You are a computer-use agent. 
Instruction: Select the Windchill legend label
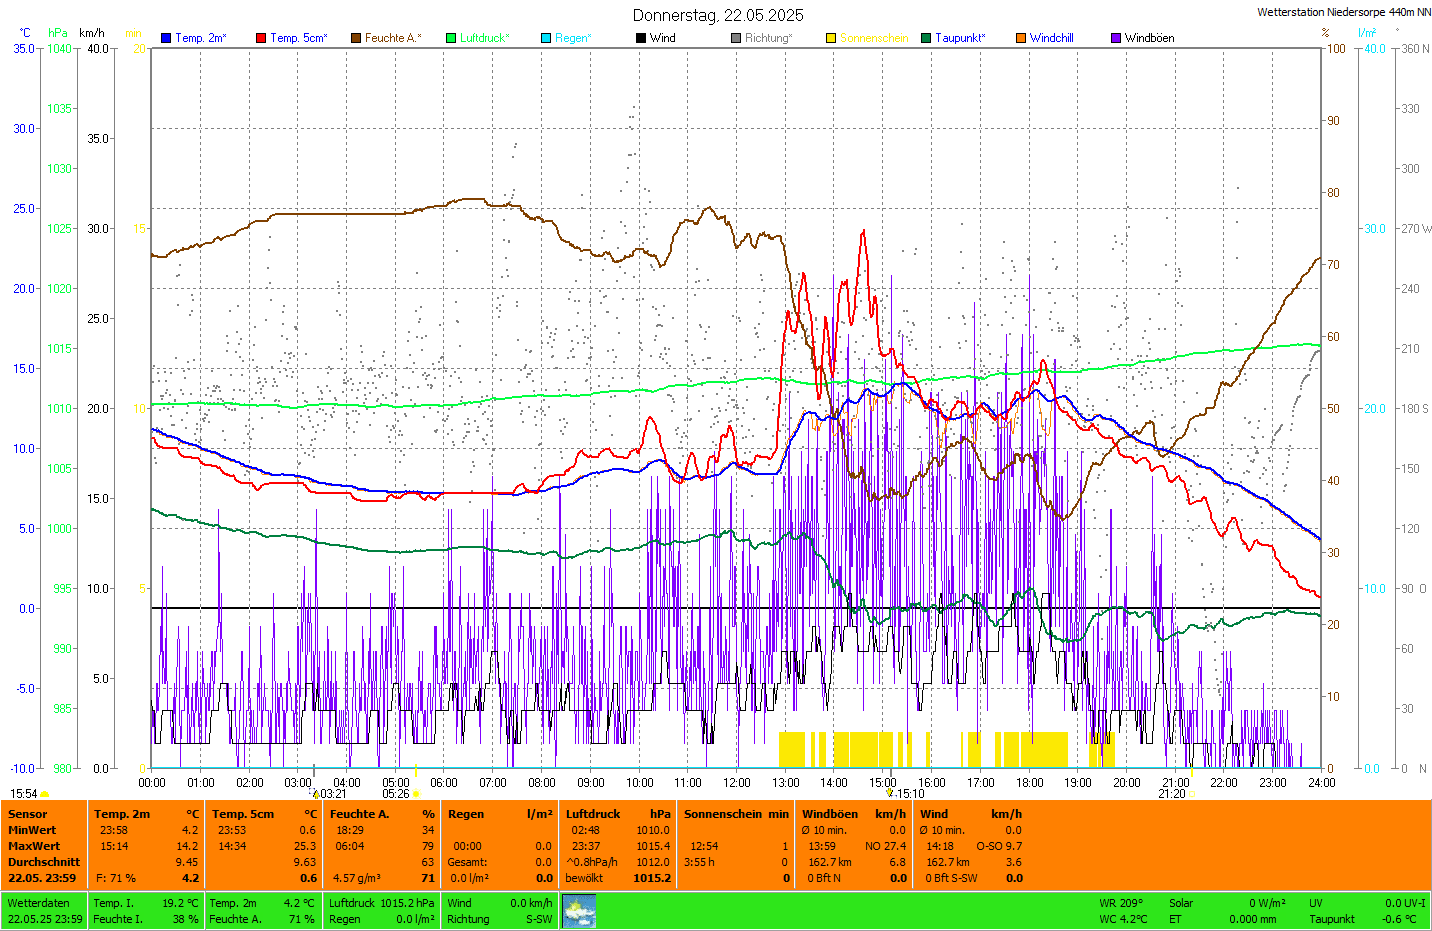click(1051, 38)
